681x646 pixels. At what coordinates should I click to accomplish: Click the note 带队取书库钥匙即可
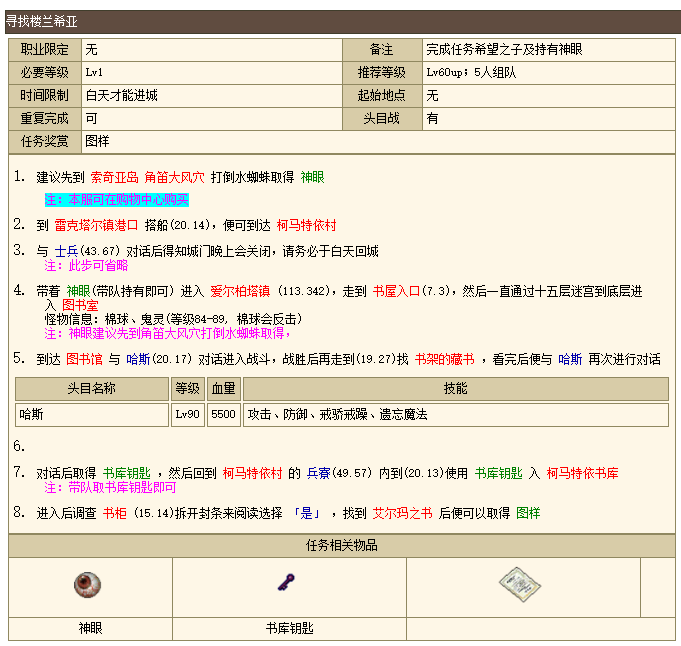point(110,487)
